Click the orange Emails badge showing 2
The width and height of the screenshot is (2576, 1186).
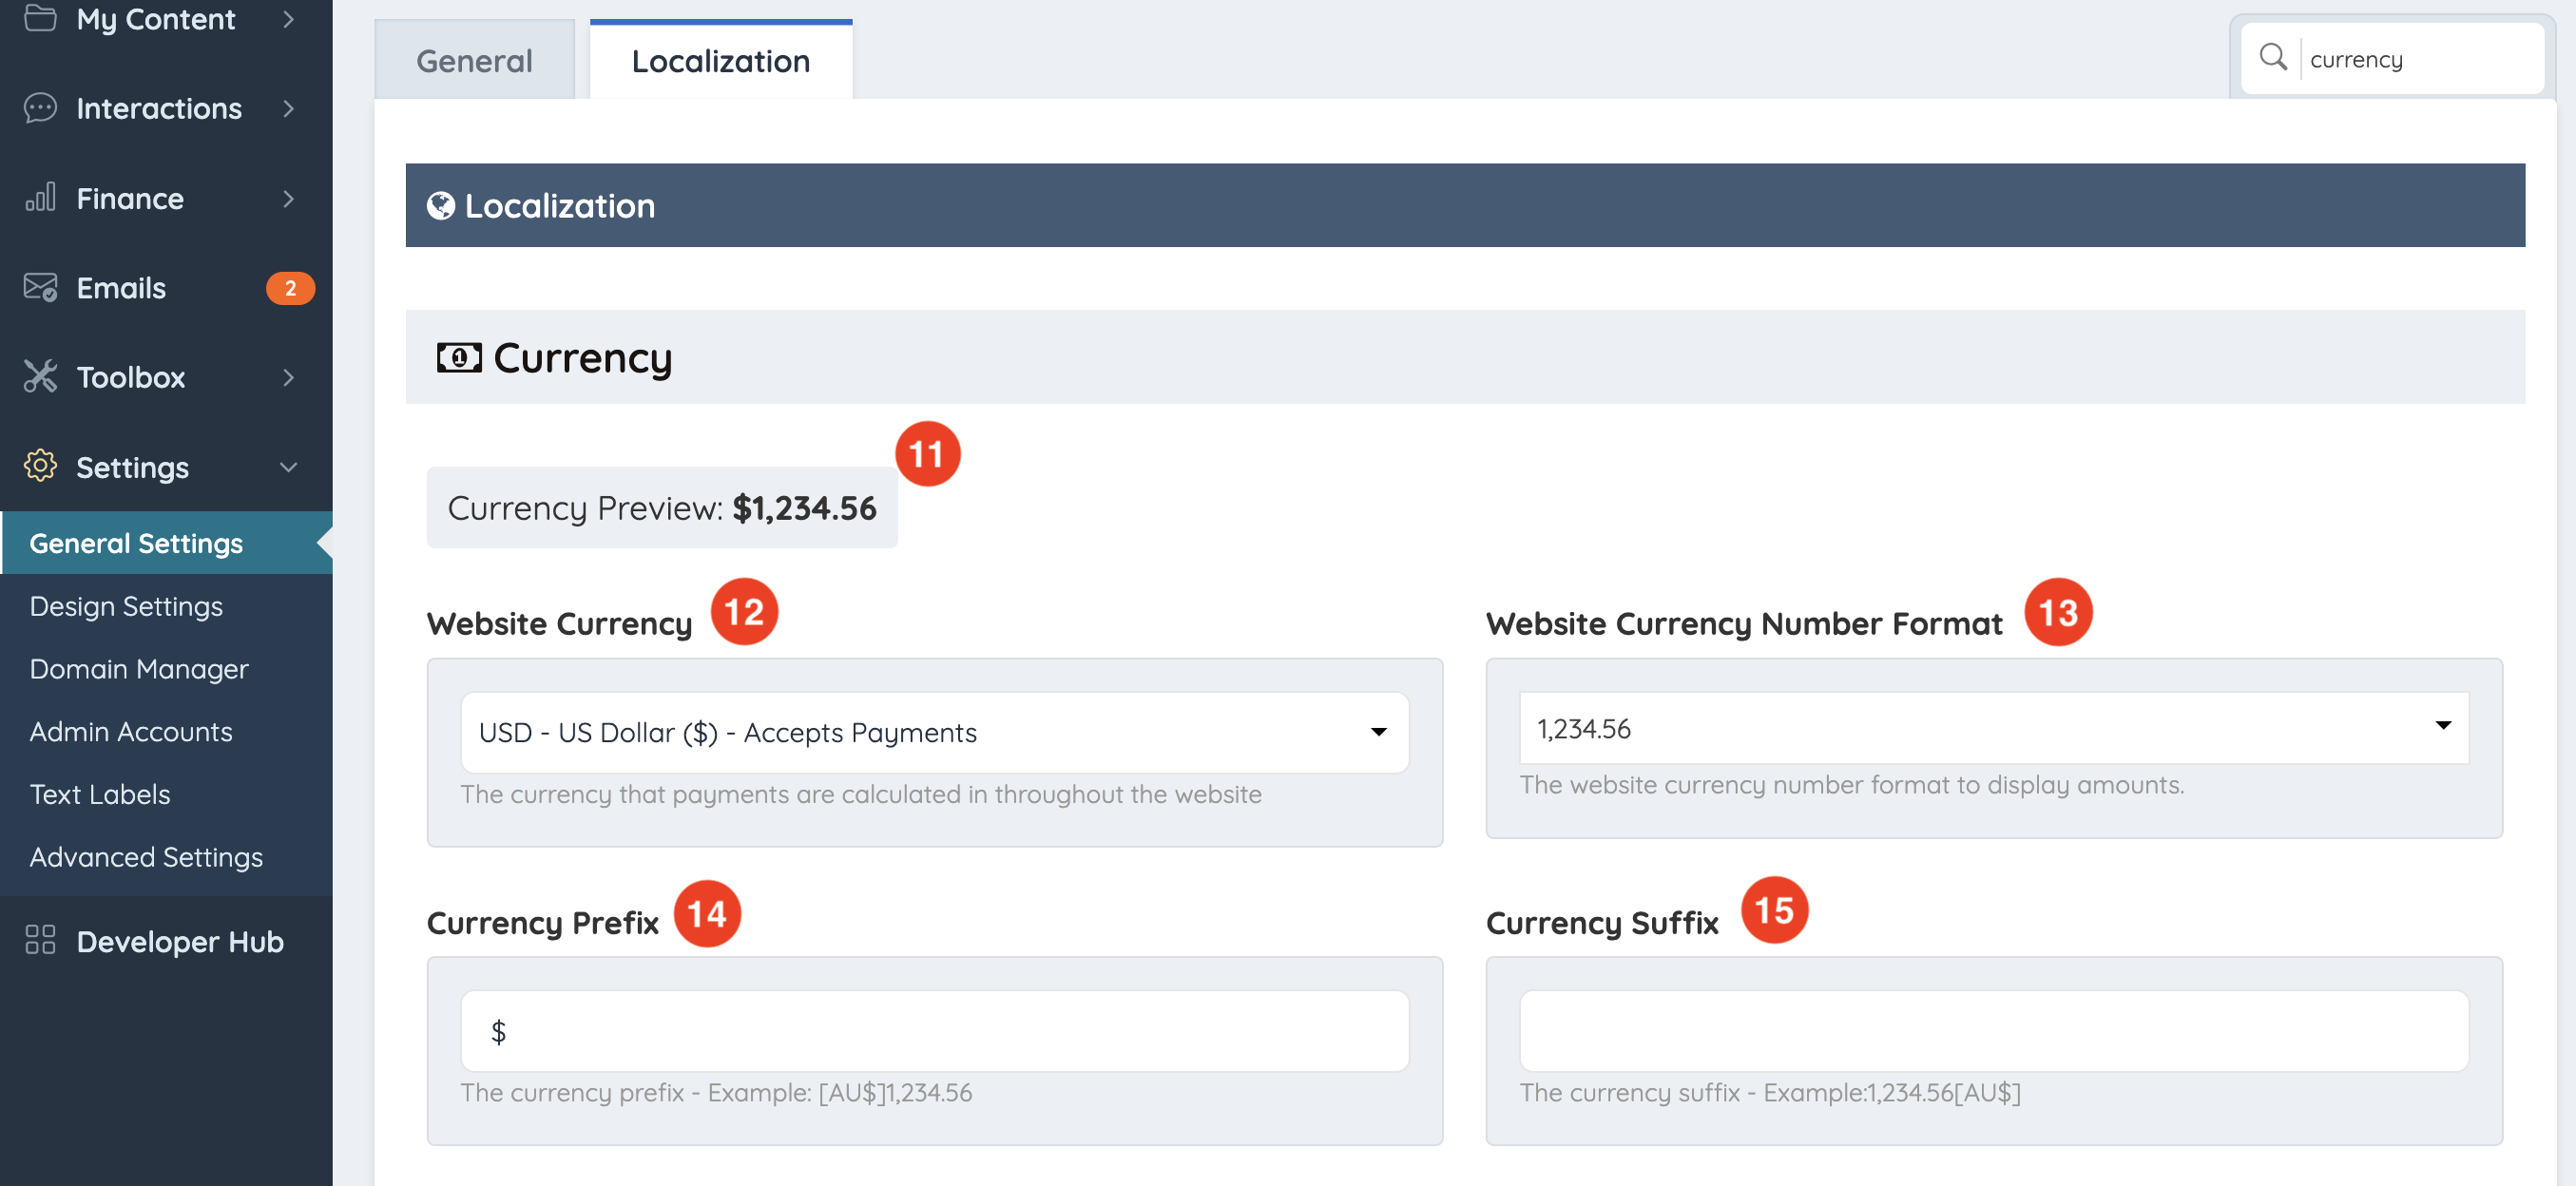tap(290, 288)
